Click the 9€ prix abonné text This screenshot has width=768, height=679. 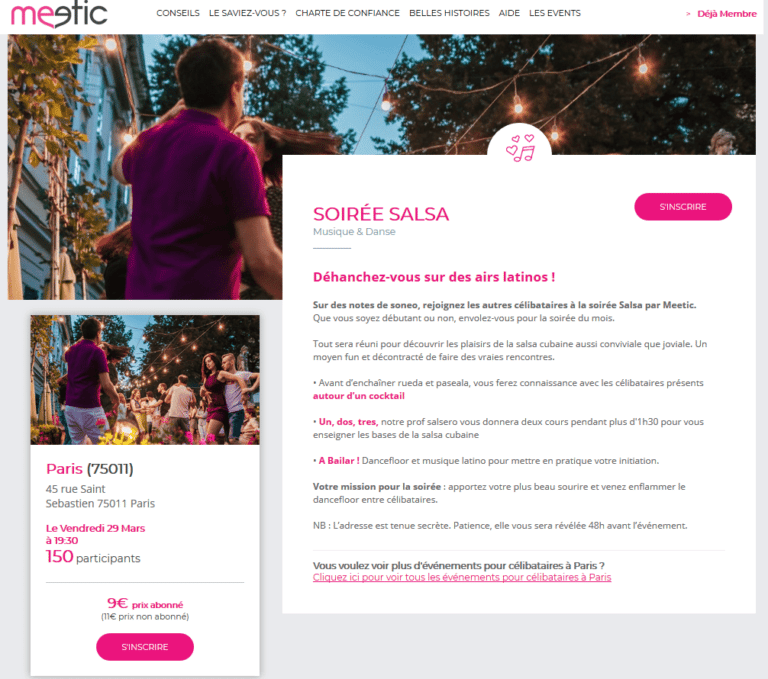(x=145, y=603)
